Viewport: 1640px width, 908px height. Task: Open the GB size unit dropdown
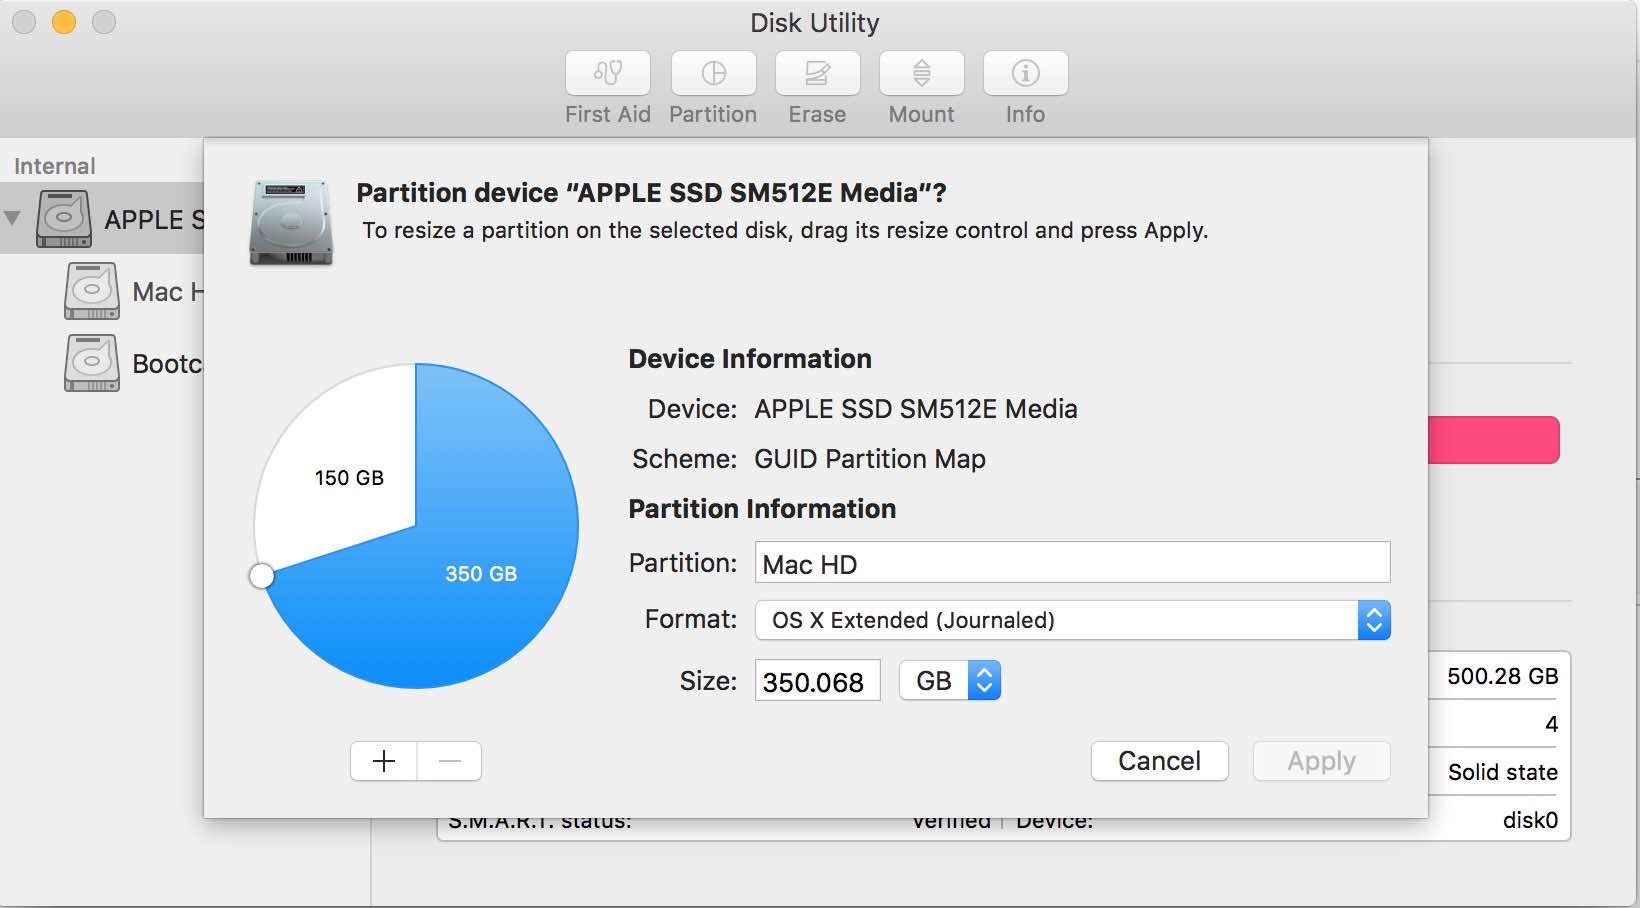(949, 681)
